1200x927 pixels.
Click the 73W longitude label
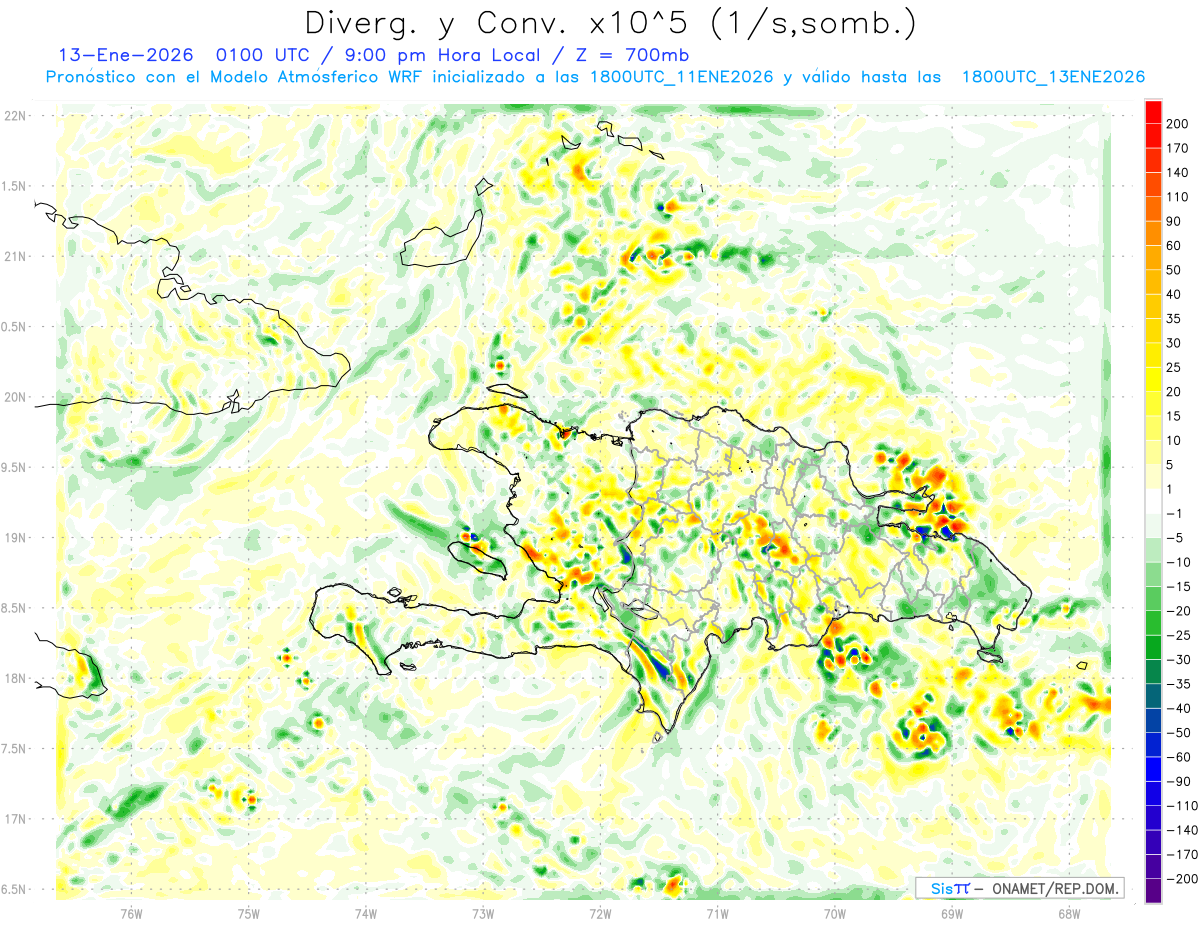[482, 913]
